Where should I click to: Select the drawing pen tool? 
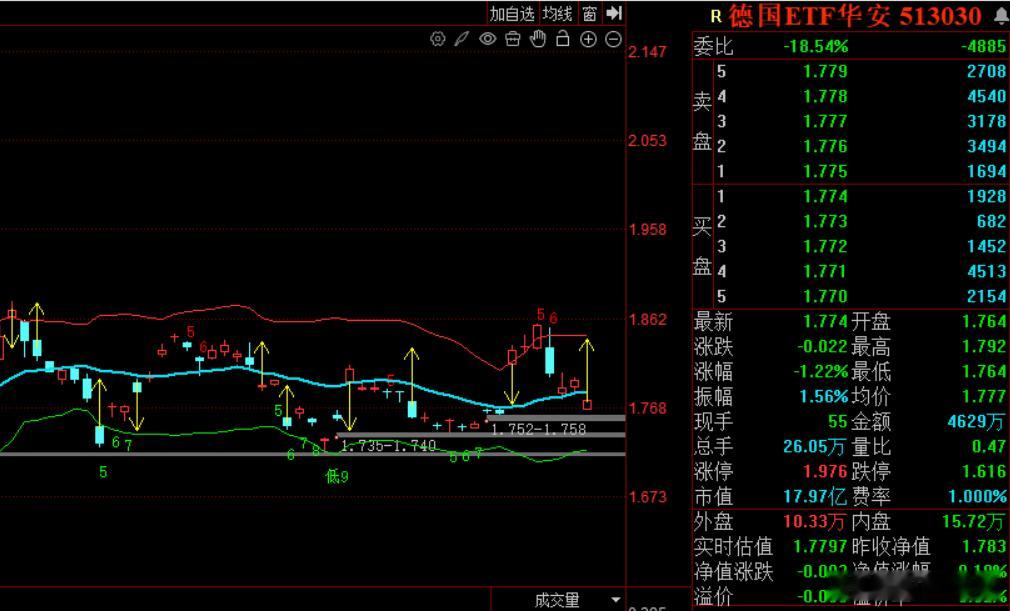click(x=462, y=39)
